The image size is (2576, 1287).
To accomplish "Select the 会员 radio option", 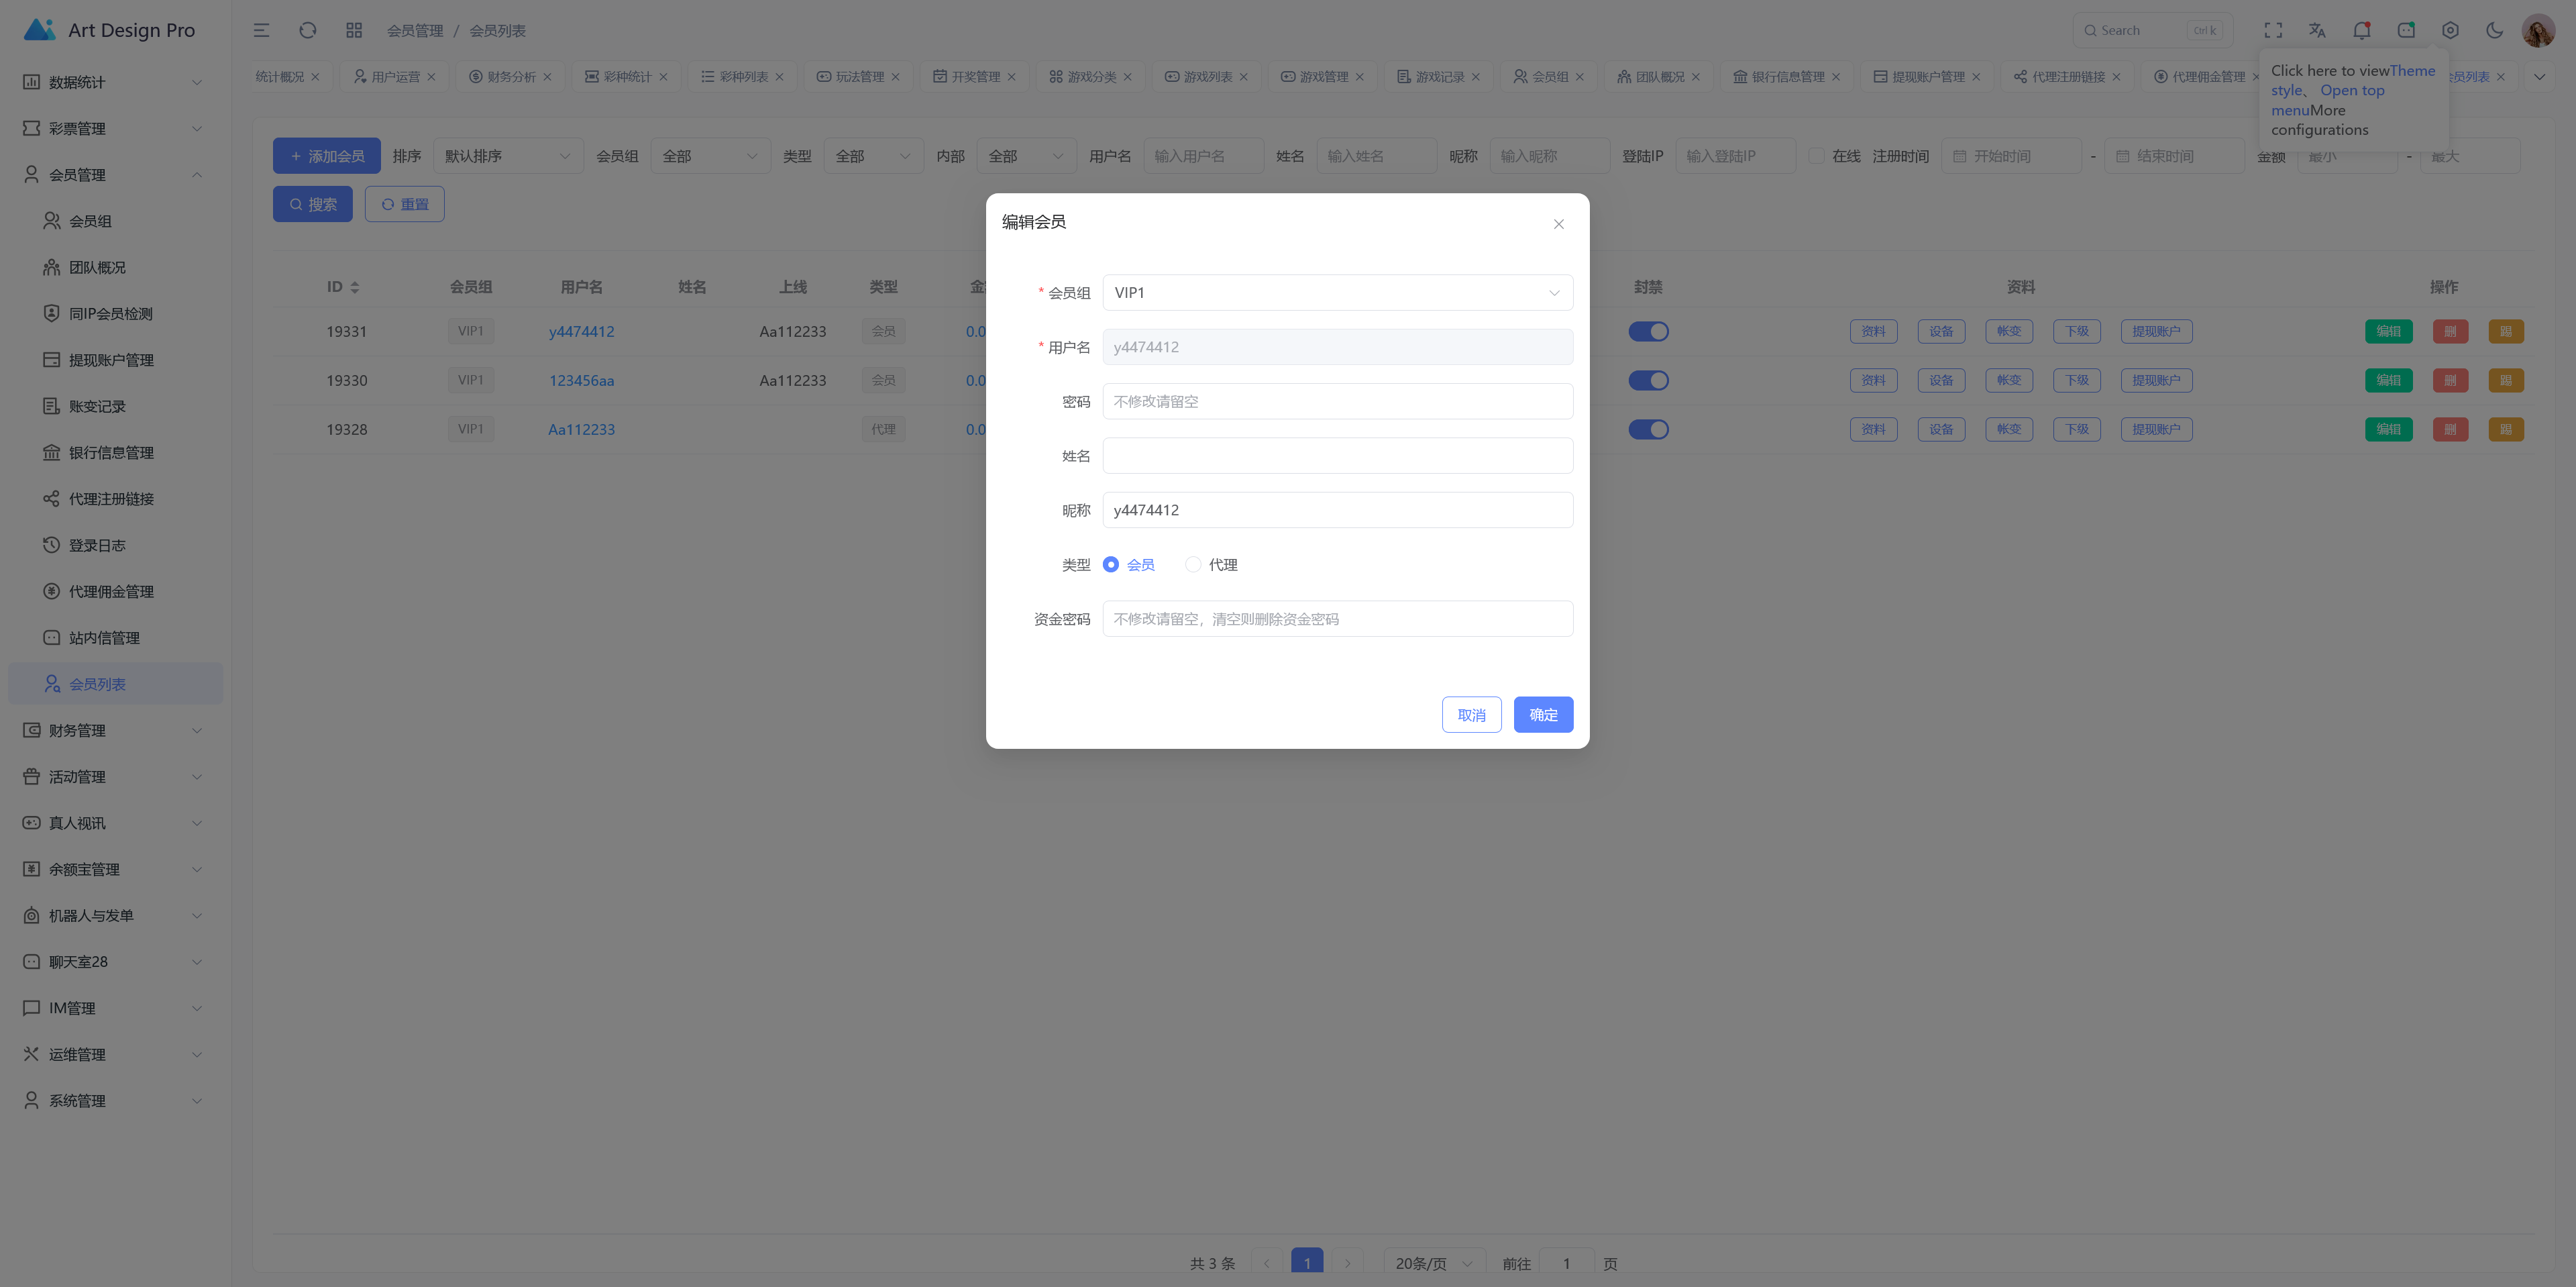I will tap(1129, 565).
